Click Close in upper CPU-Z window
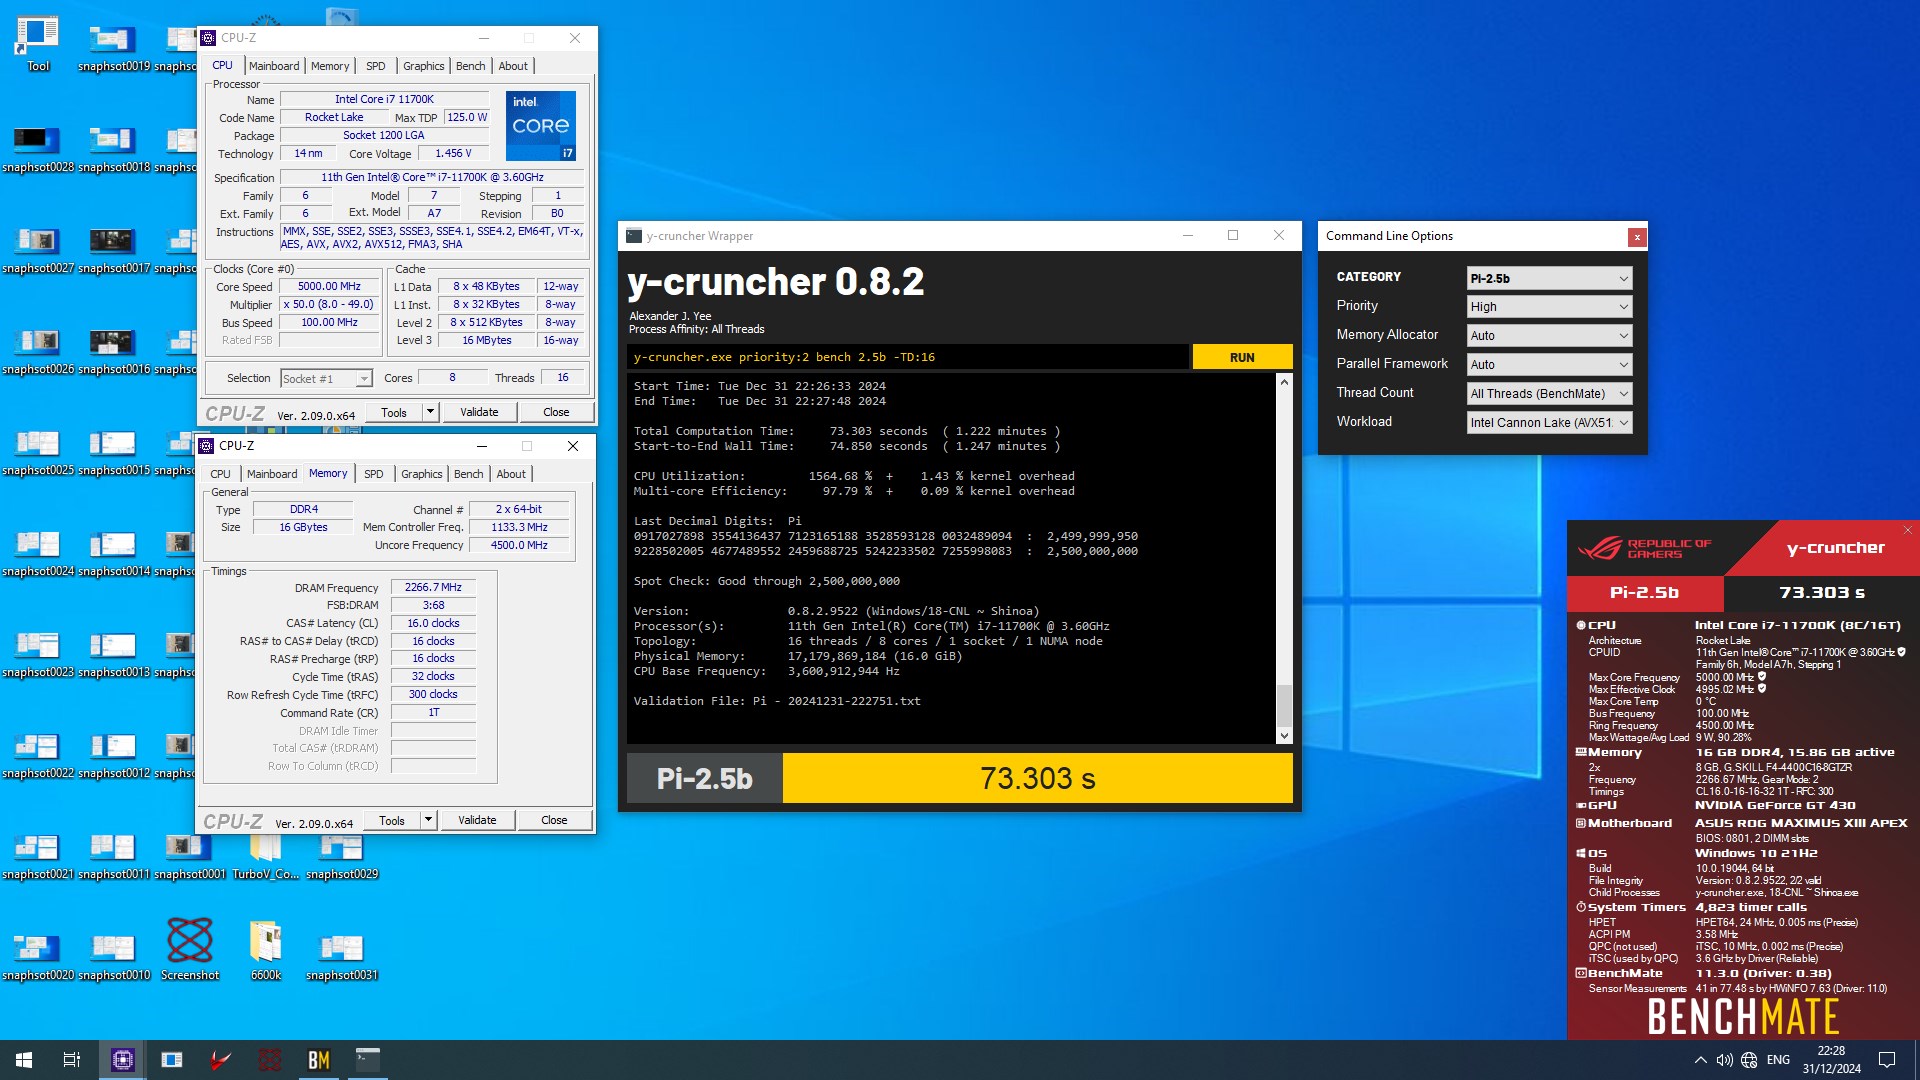This screenshot has width=1920, height=1080. click(556, 412)
